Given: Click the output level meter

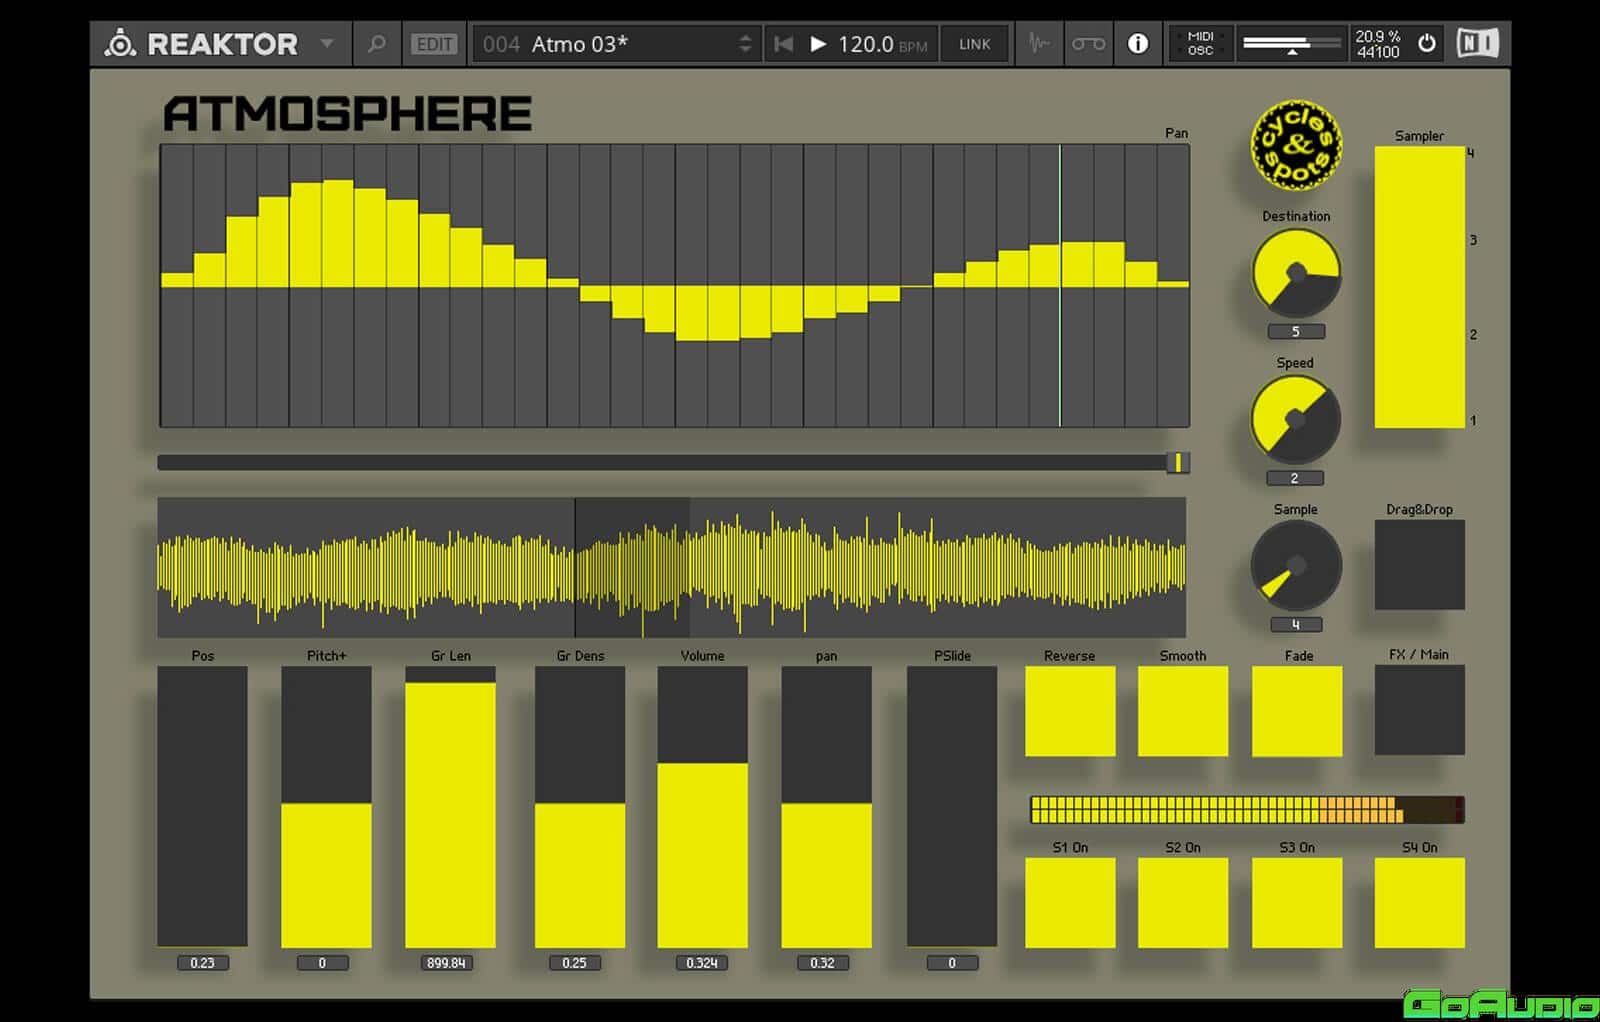Looking at the screenshot, I should pos(1247,810).
